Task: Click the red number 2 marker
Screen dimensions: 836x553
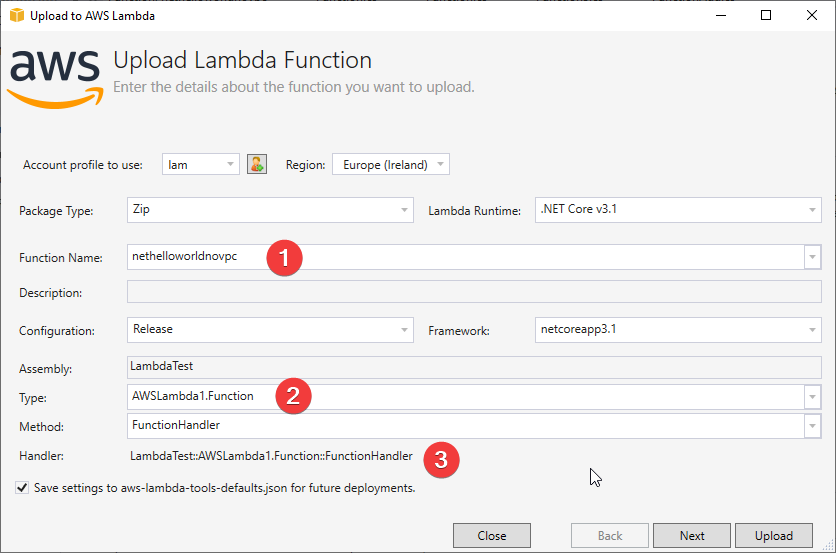Action: [x=293, y=396]
